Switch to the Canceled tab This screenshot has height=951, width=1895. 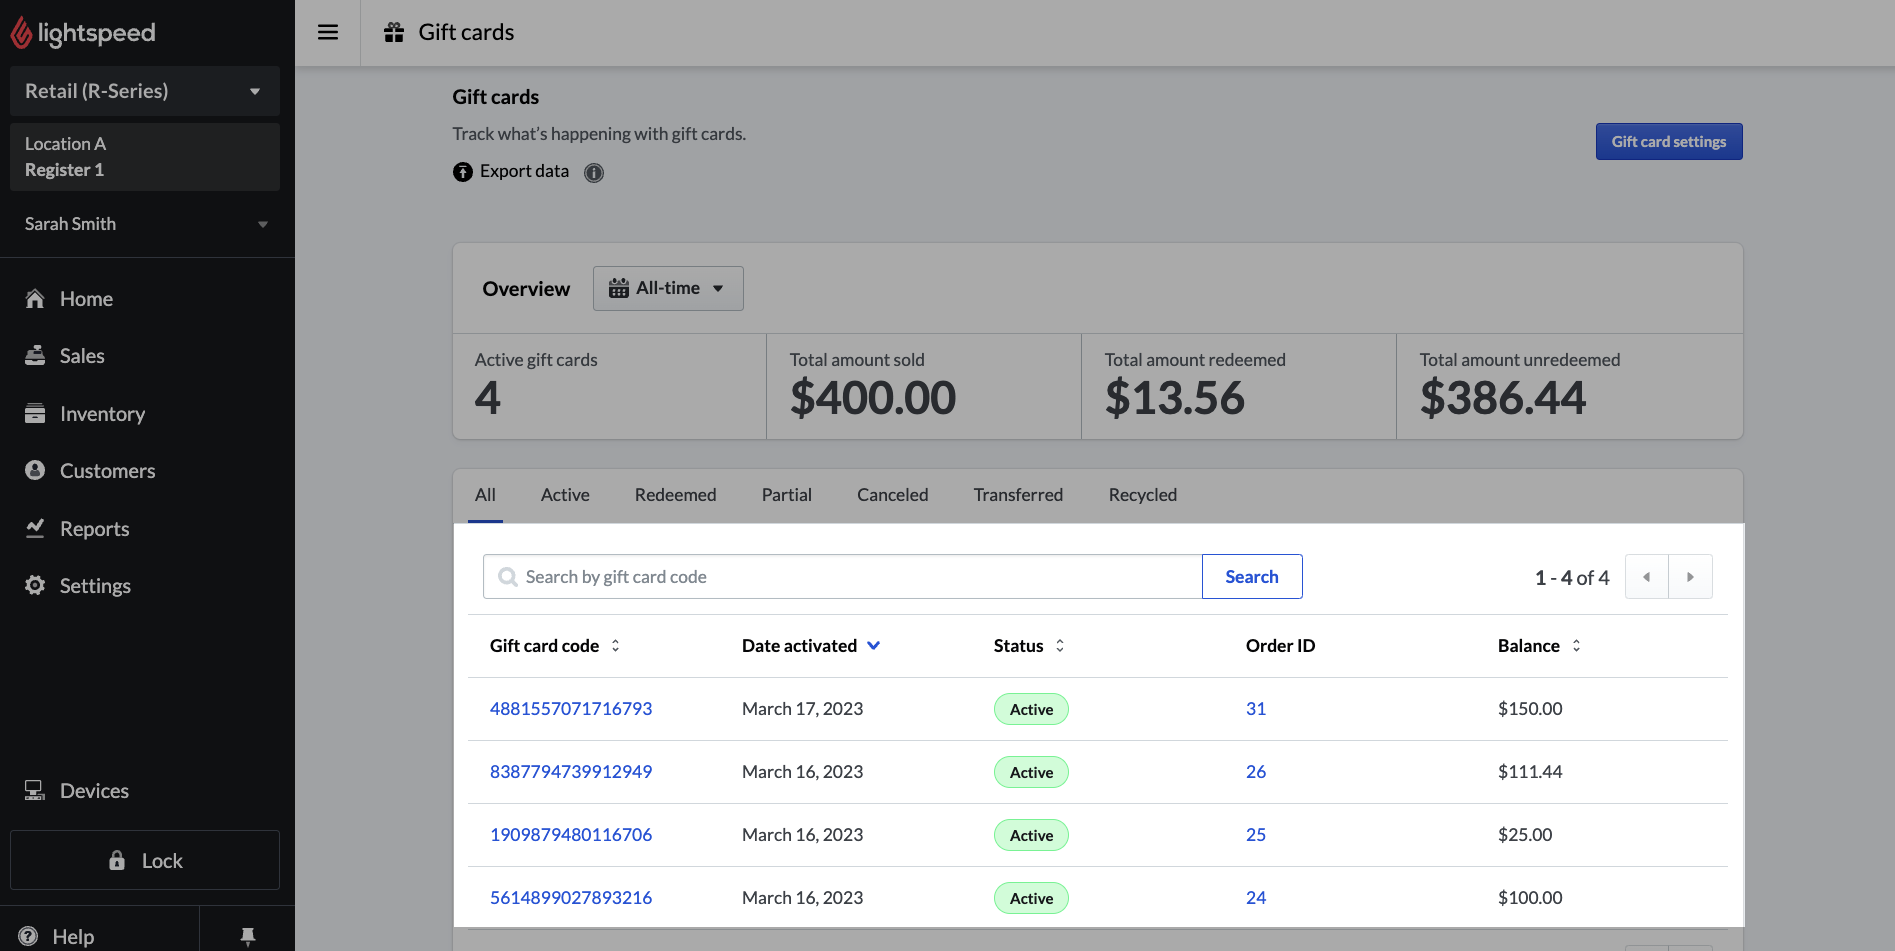(x=893, y=495)
